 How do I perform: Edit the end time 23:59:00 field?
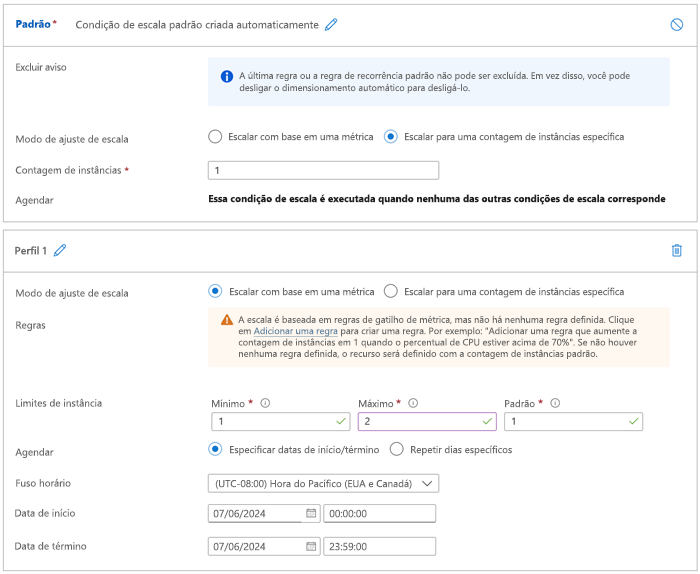coord(379,546)
